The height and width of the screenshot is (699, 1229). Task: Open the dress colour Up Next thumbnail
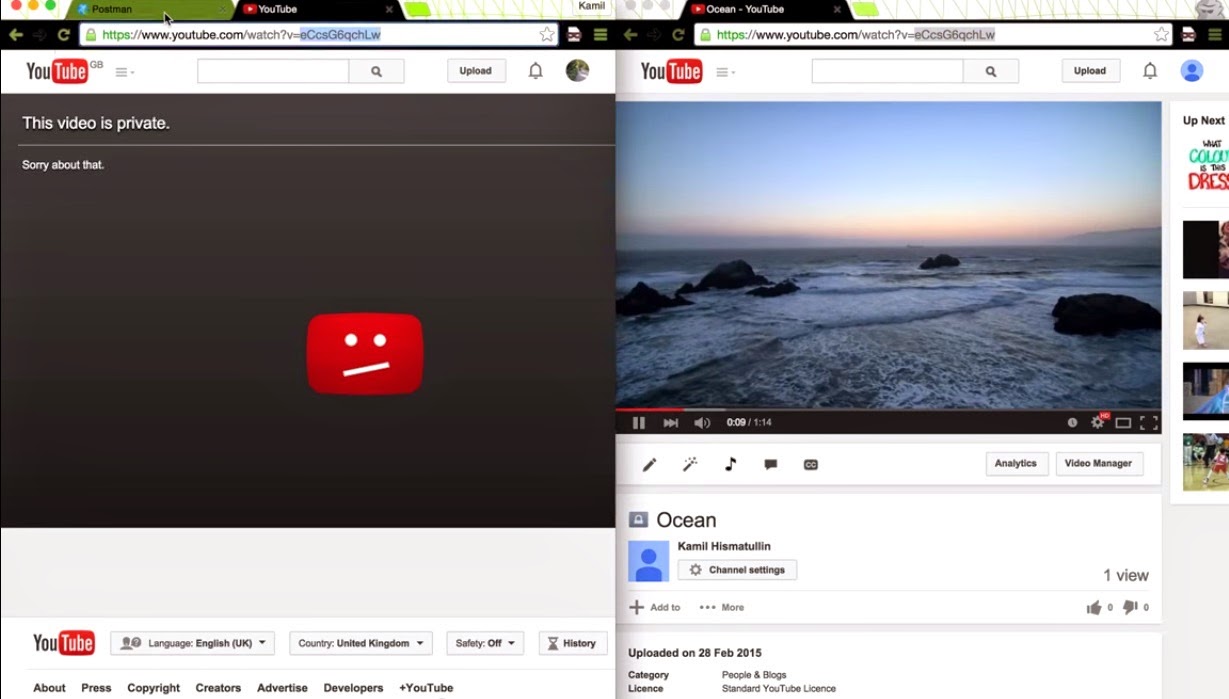[x=1206, y=165]
